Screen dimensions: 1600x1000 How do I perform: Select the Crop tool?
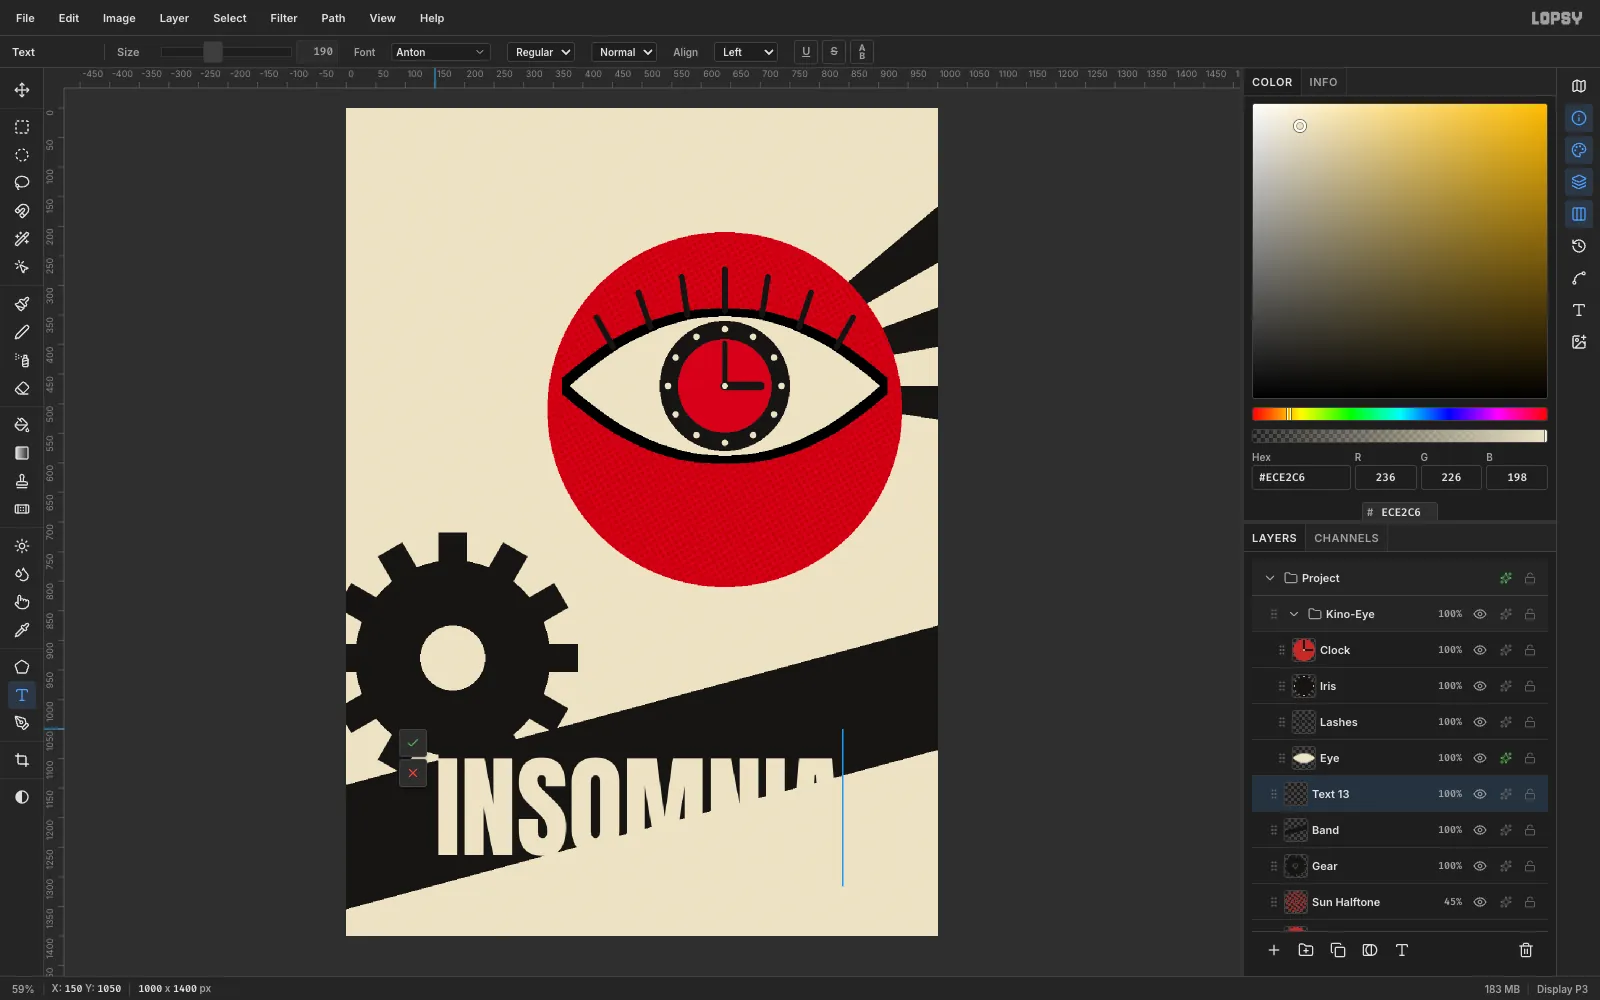pyautogui.click(x=22, y=760)
